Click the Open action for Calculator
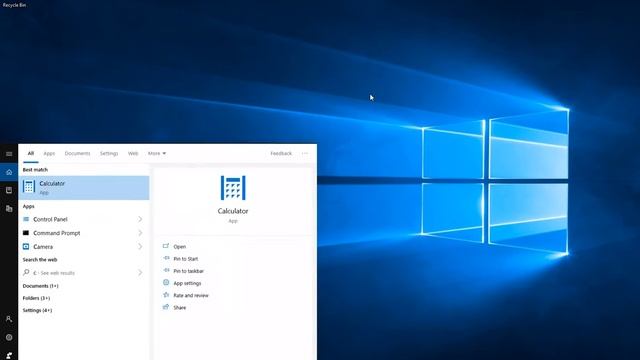This screenshot has height=360, width=640. [180, 247]
